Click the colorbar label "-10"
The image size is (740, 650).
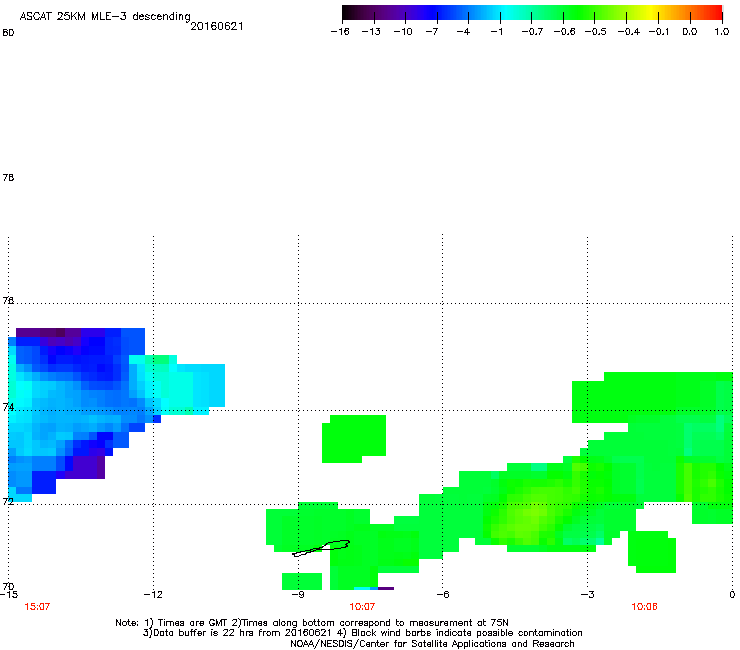click(x=403, y=32)
